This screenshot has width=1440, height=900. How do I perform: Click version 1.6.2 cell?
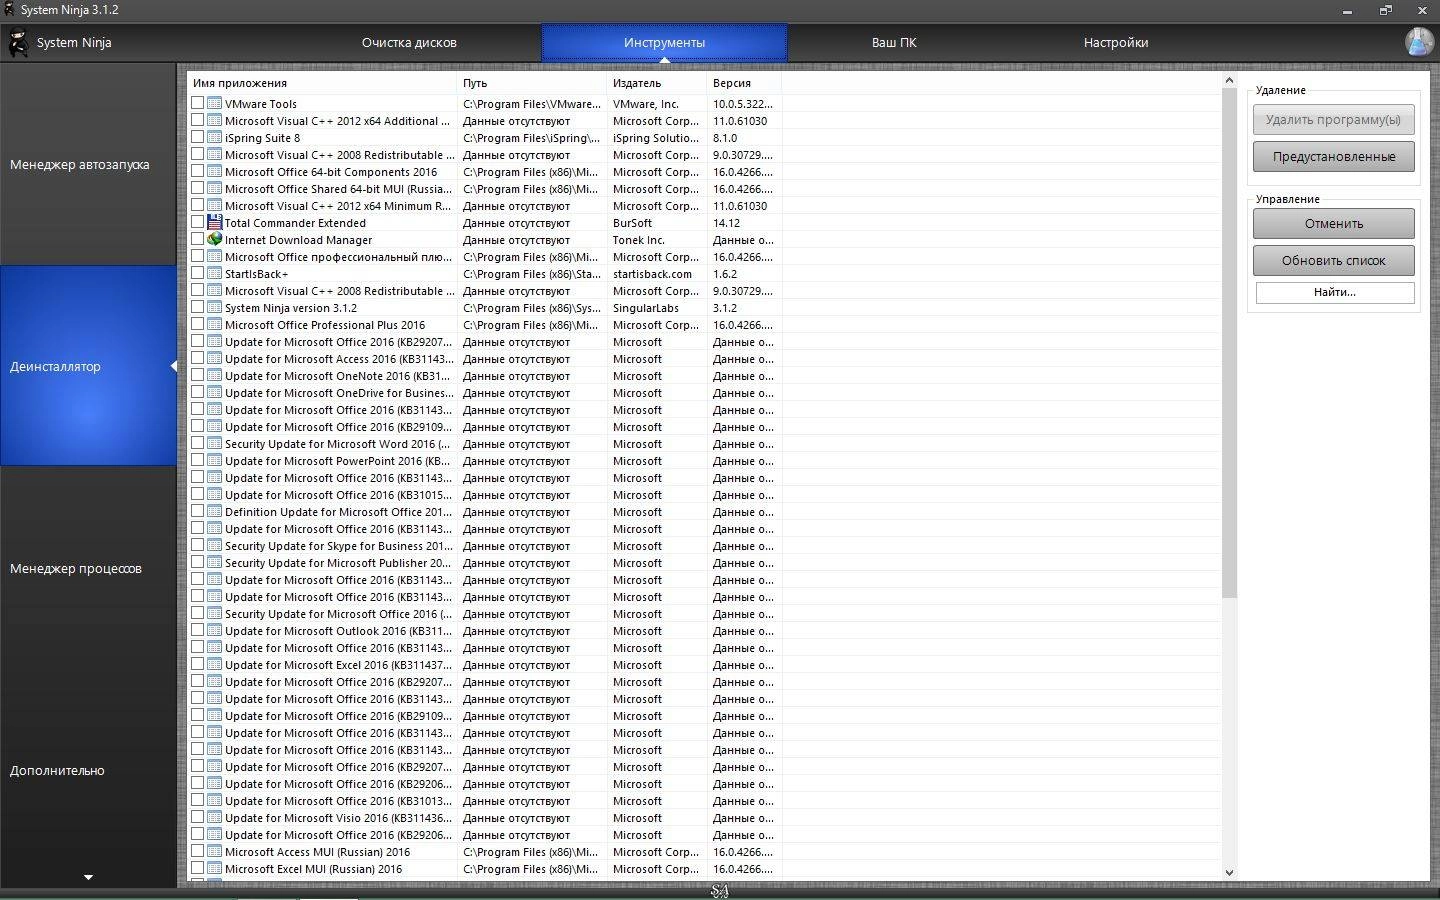tap(725, 274)
